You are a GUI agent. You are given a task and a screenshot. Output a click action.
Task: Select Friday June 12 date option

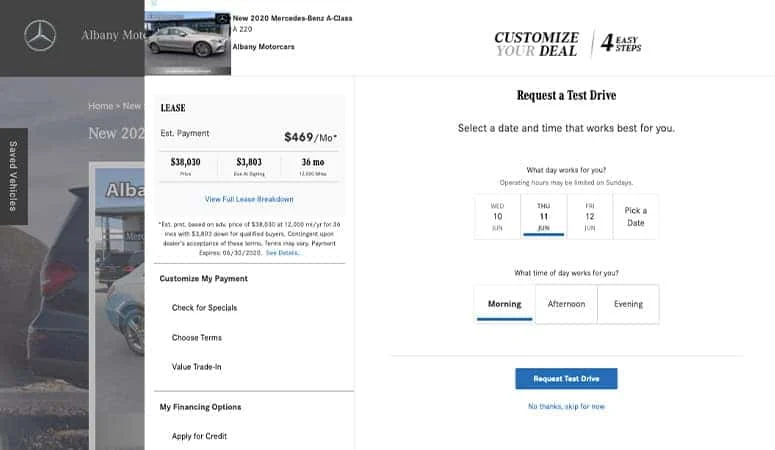click(x=590, y=217)
